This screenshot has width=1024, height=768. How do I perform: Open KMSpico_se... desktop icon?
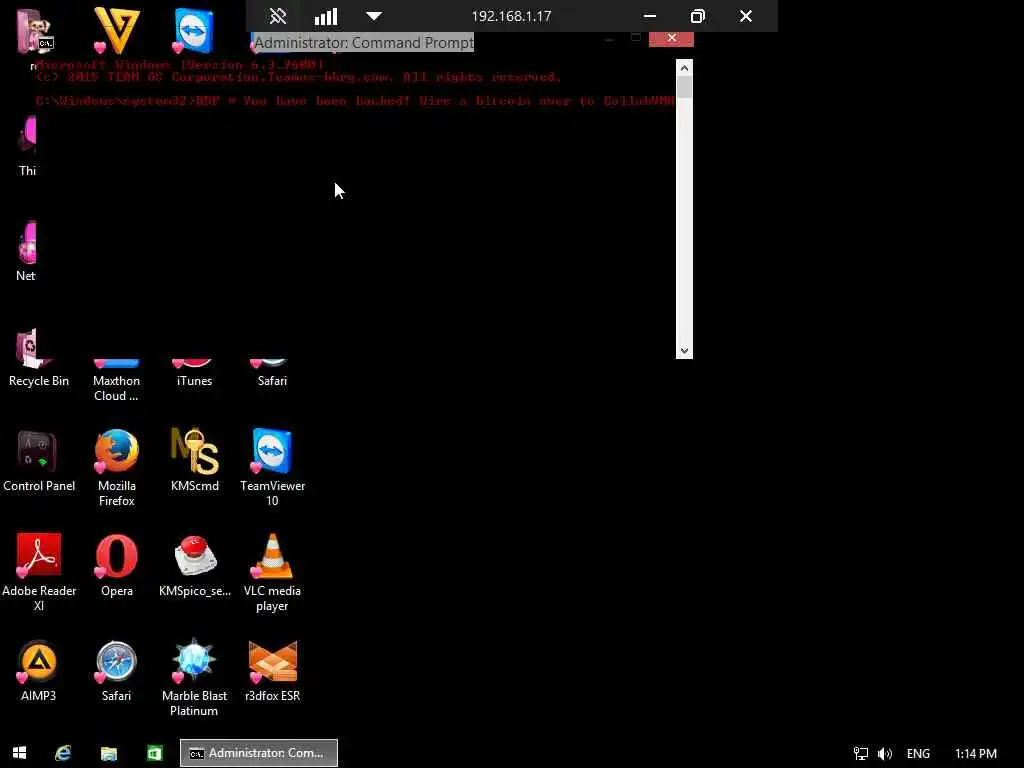195,565
